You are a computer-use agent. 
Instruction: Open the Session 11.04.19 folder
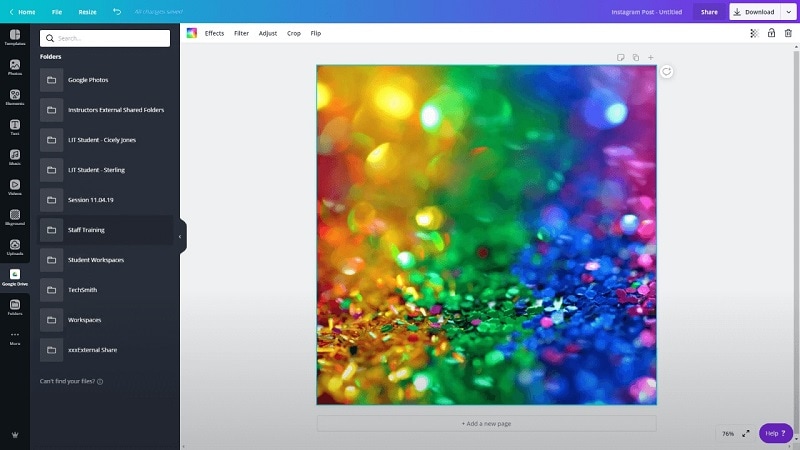(105, 200)
